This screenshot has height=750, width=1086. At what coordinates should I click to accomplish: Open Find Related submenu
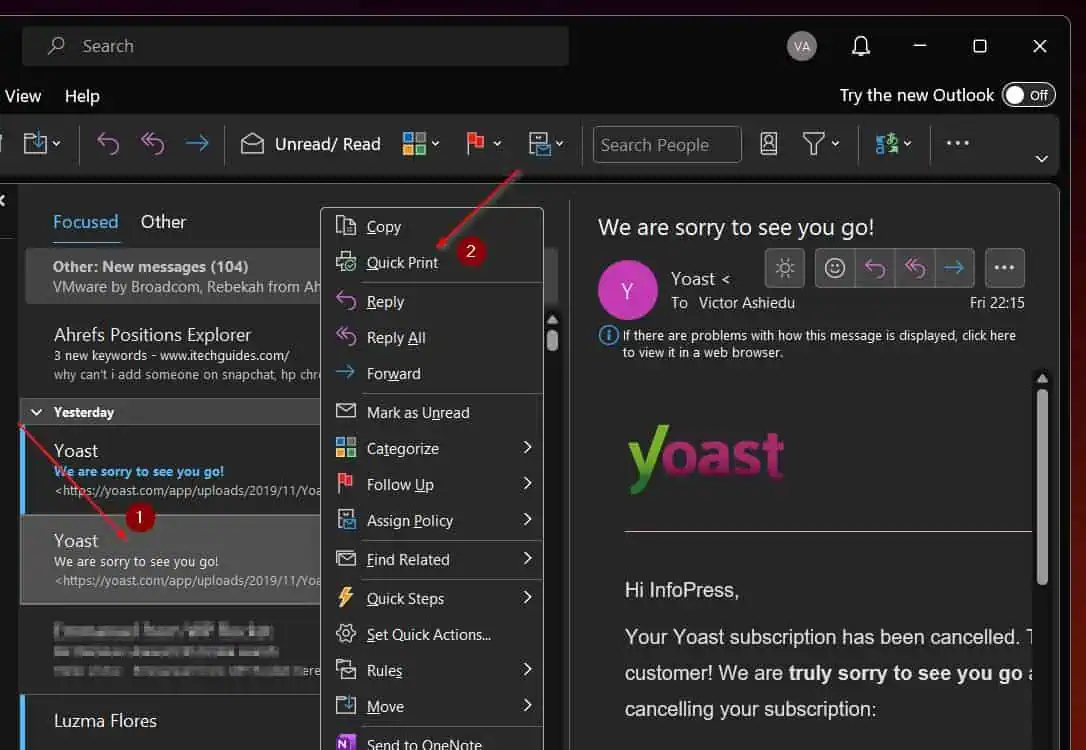point(432,559)
